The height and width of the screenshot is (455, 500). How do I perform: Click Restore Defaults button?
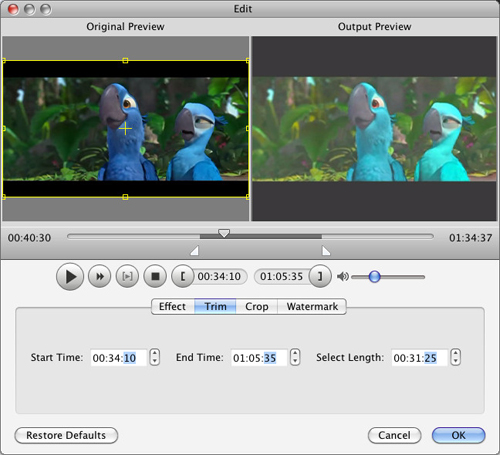point(66,435)
